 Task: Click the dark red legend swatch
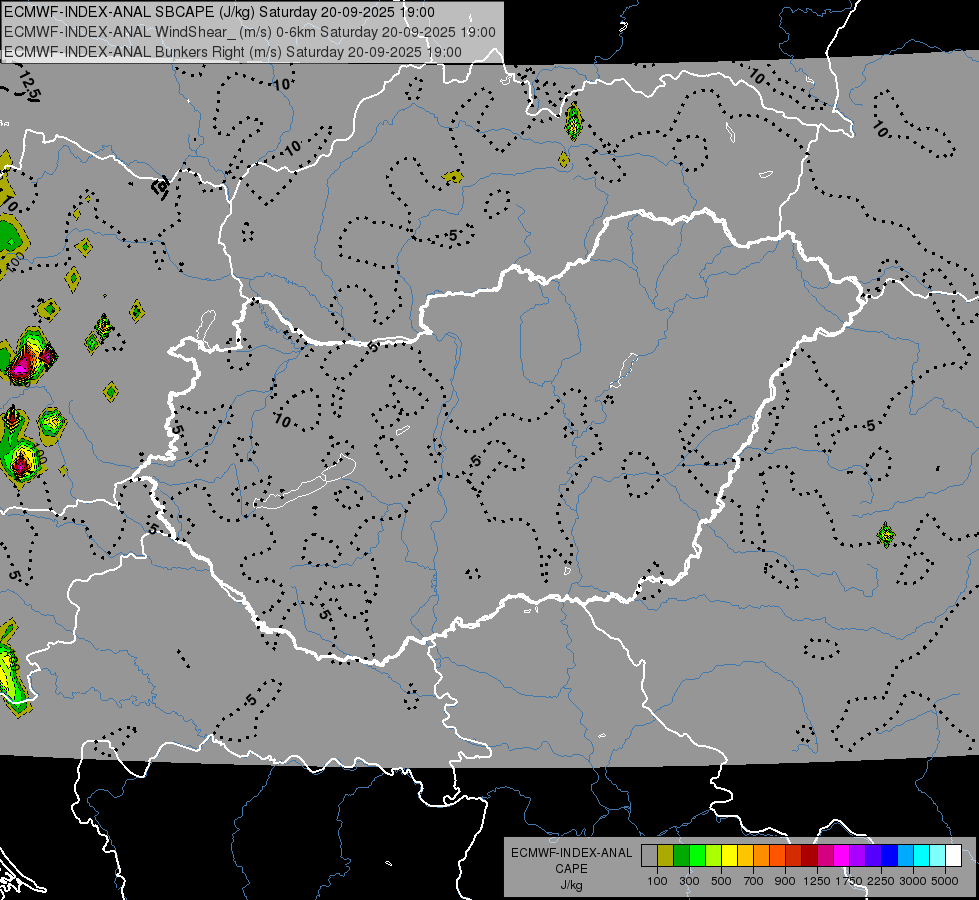coord(810,856)
